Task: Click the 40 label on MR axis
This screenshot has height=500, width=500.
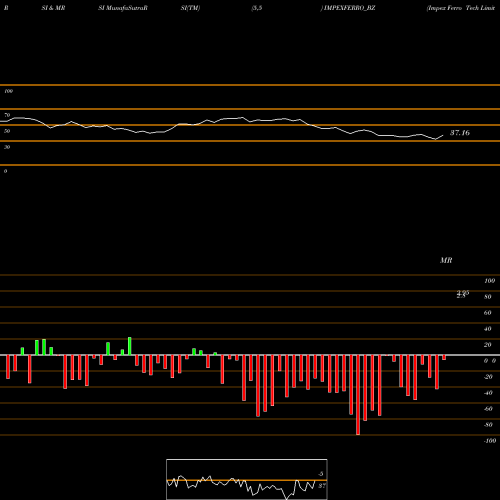Action: coord(488,329)
